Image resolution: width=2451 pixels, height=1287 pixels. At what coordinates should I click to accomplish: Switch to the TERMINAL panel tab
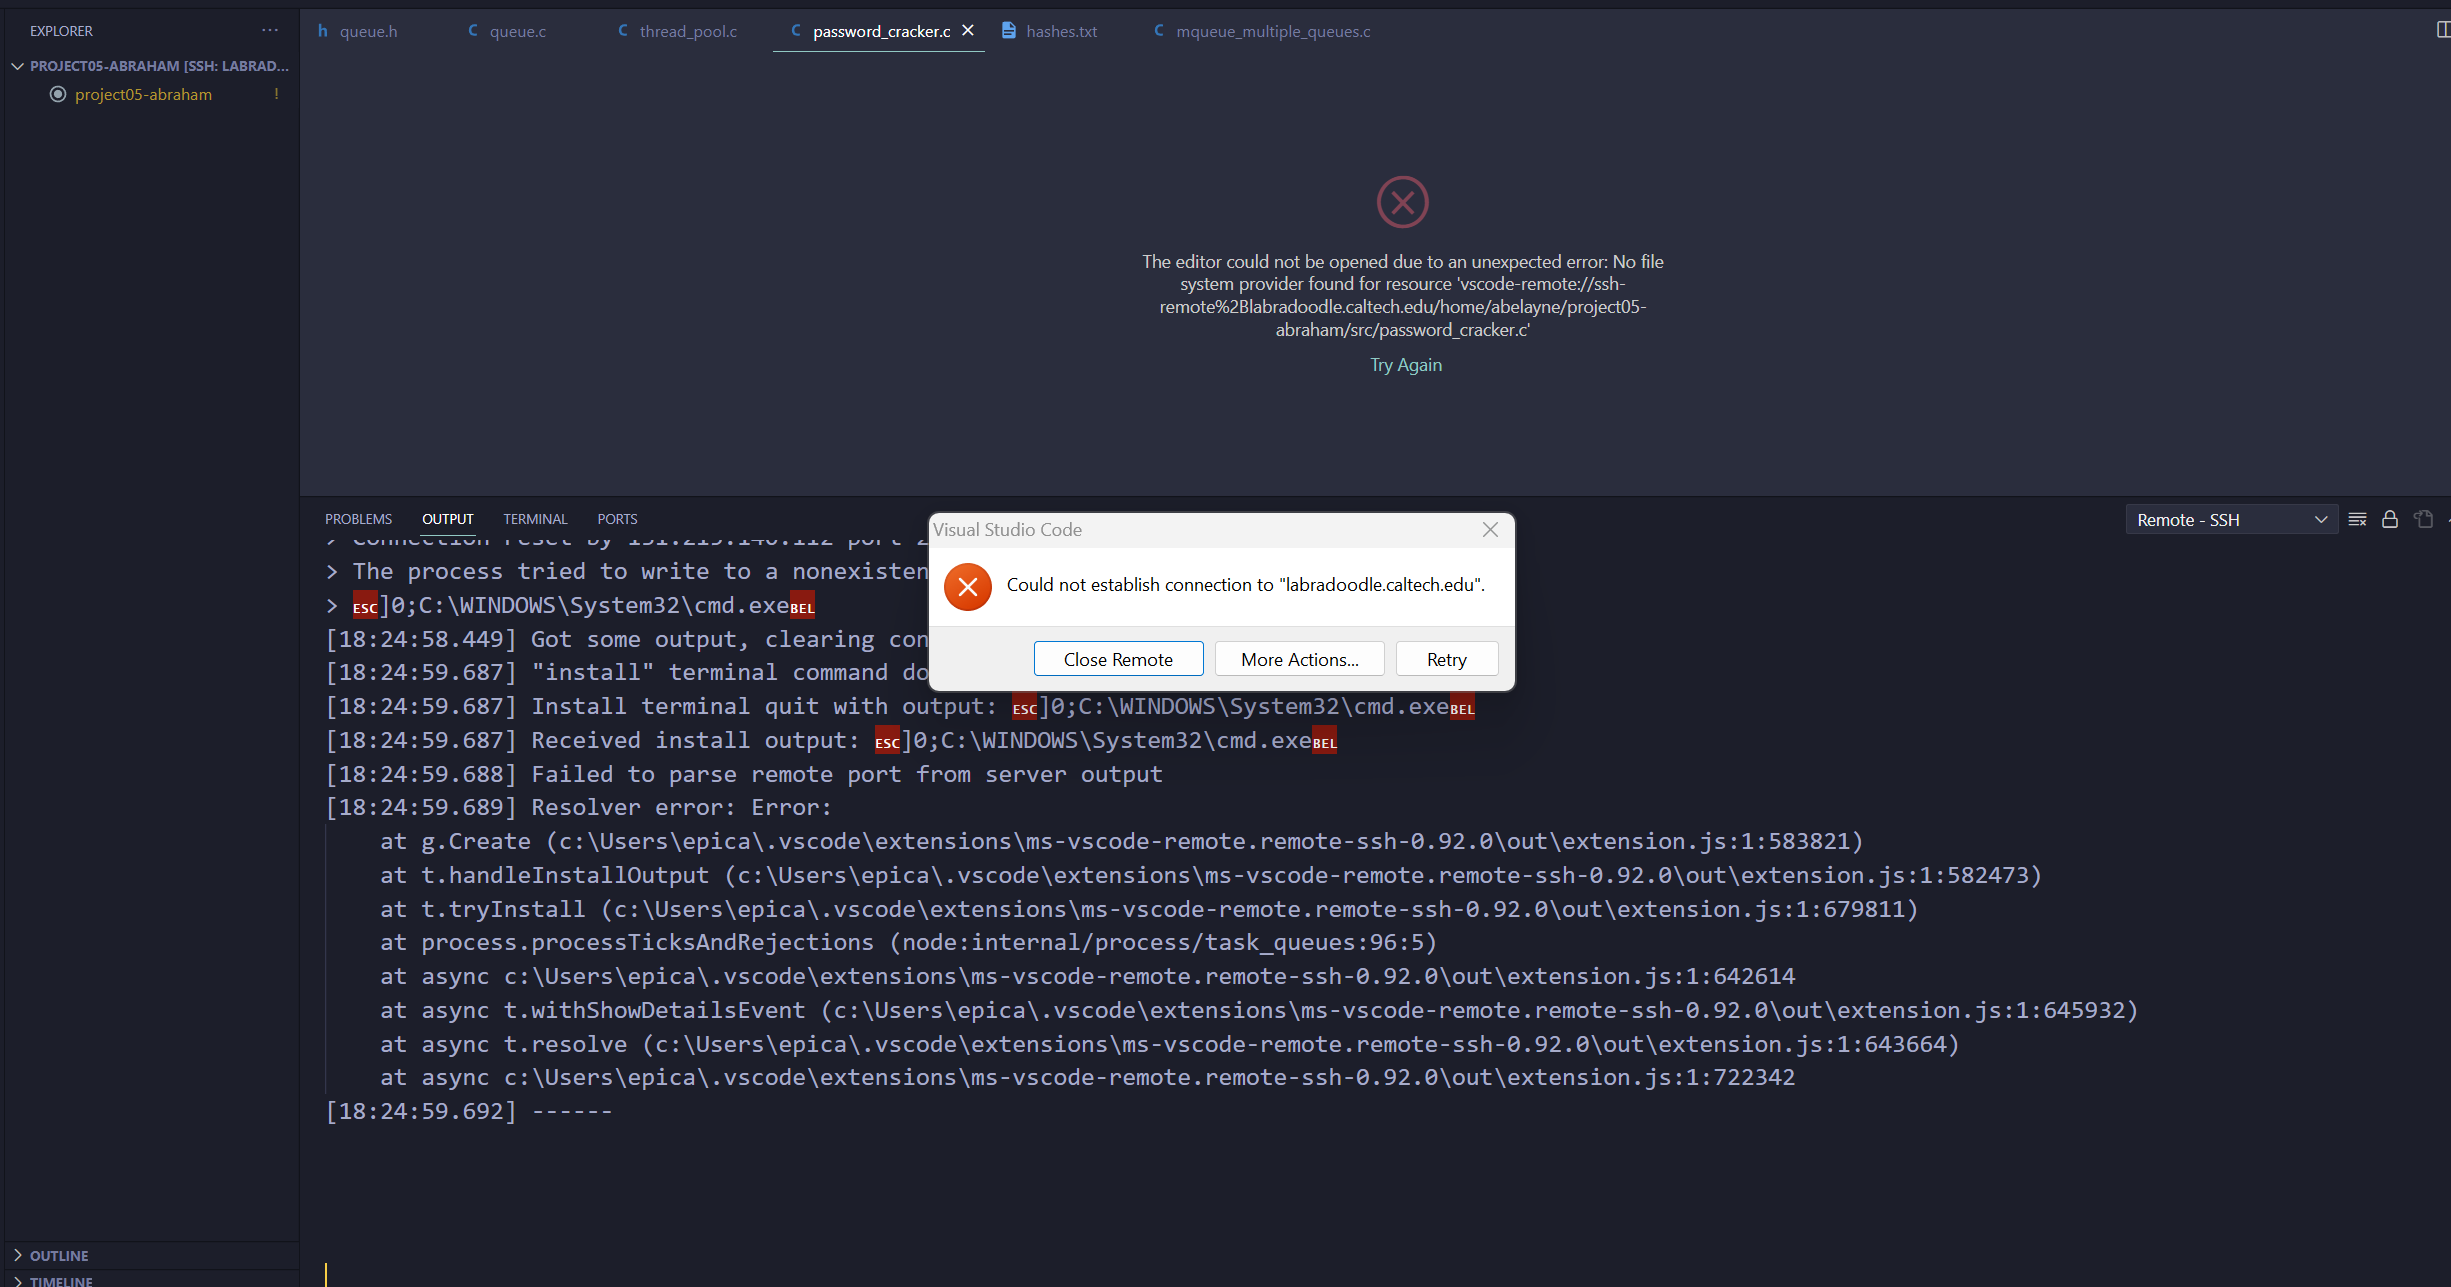tap(535, 519)
